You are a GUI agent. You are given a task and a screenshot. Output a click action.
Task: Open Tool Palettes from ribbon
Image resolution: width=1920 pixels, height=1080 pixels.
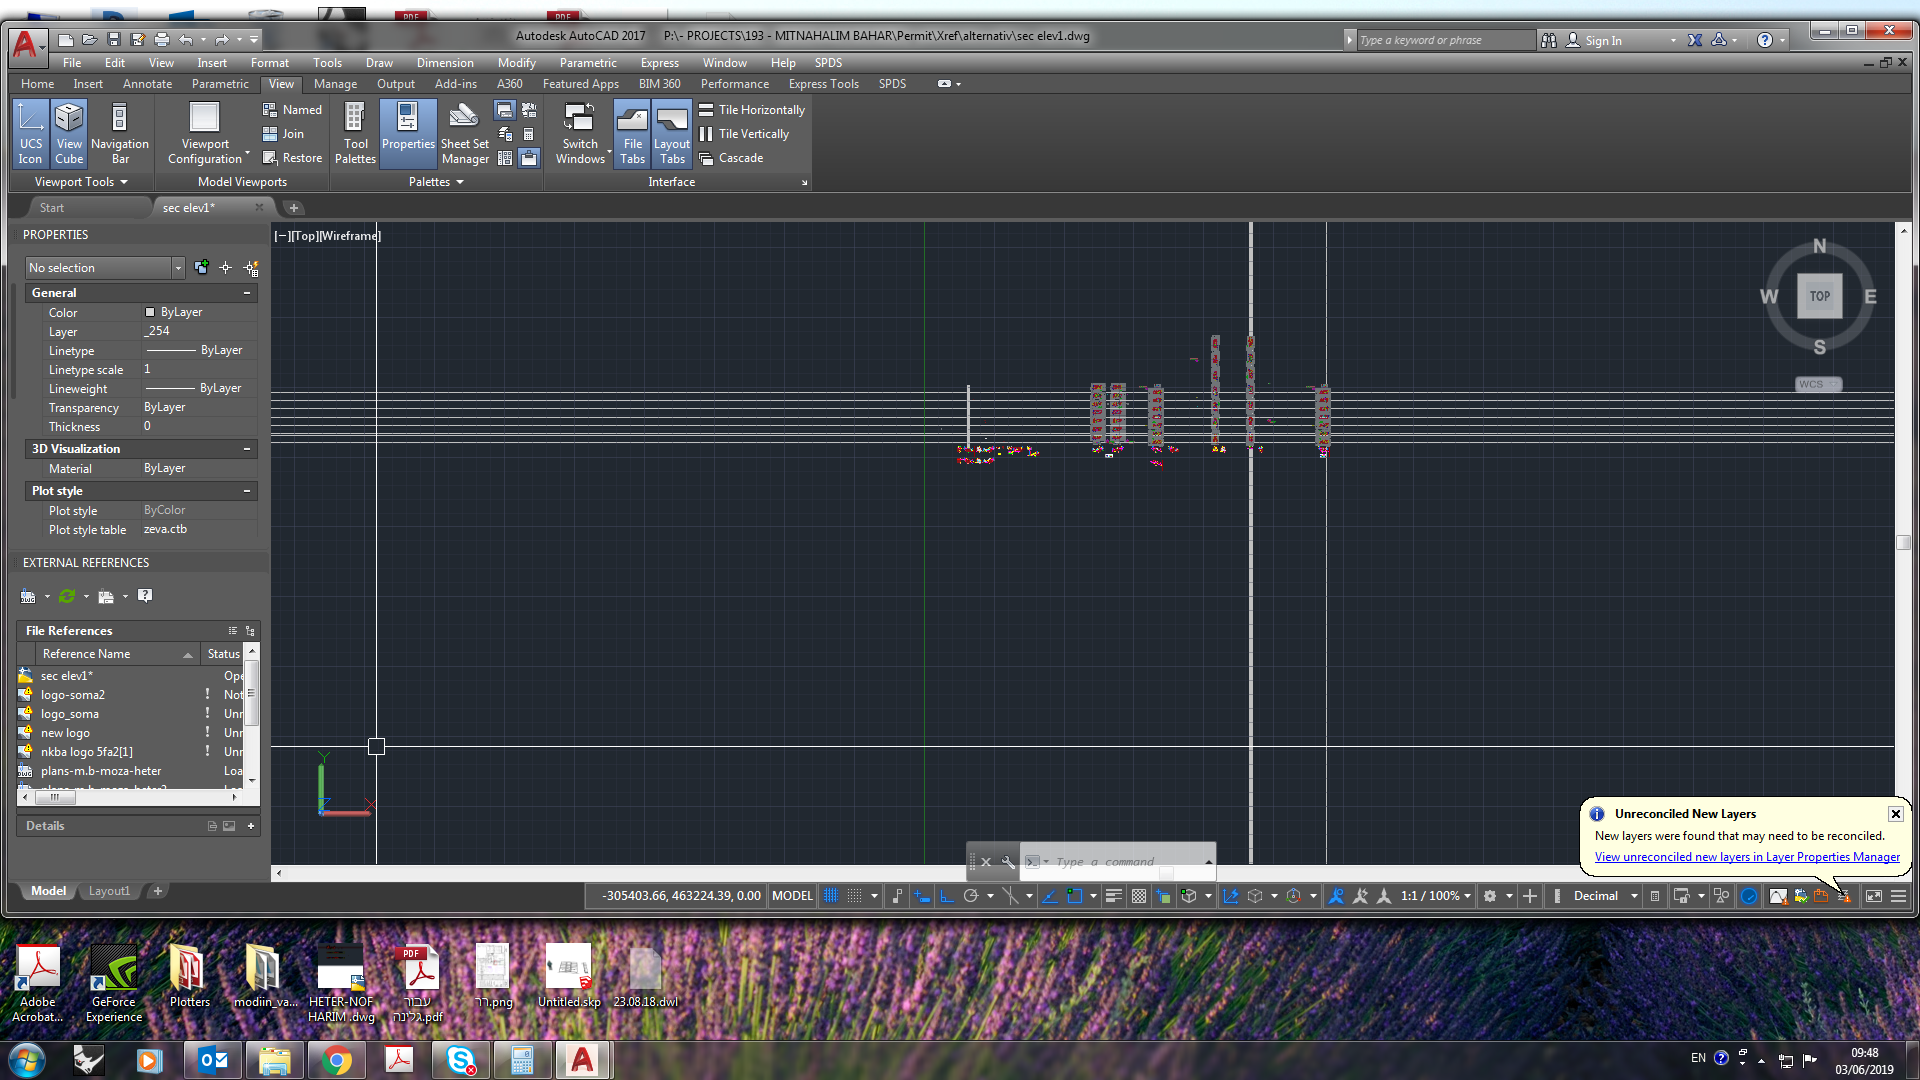pos(355,132)
